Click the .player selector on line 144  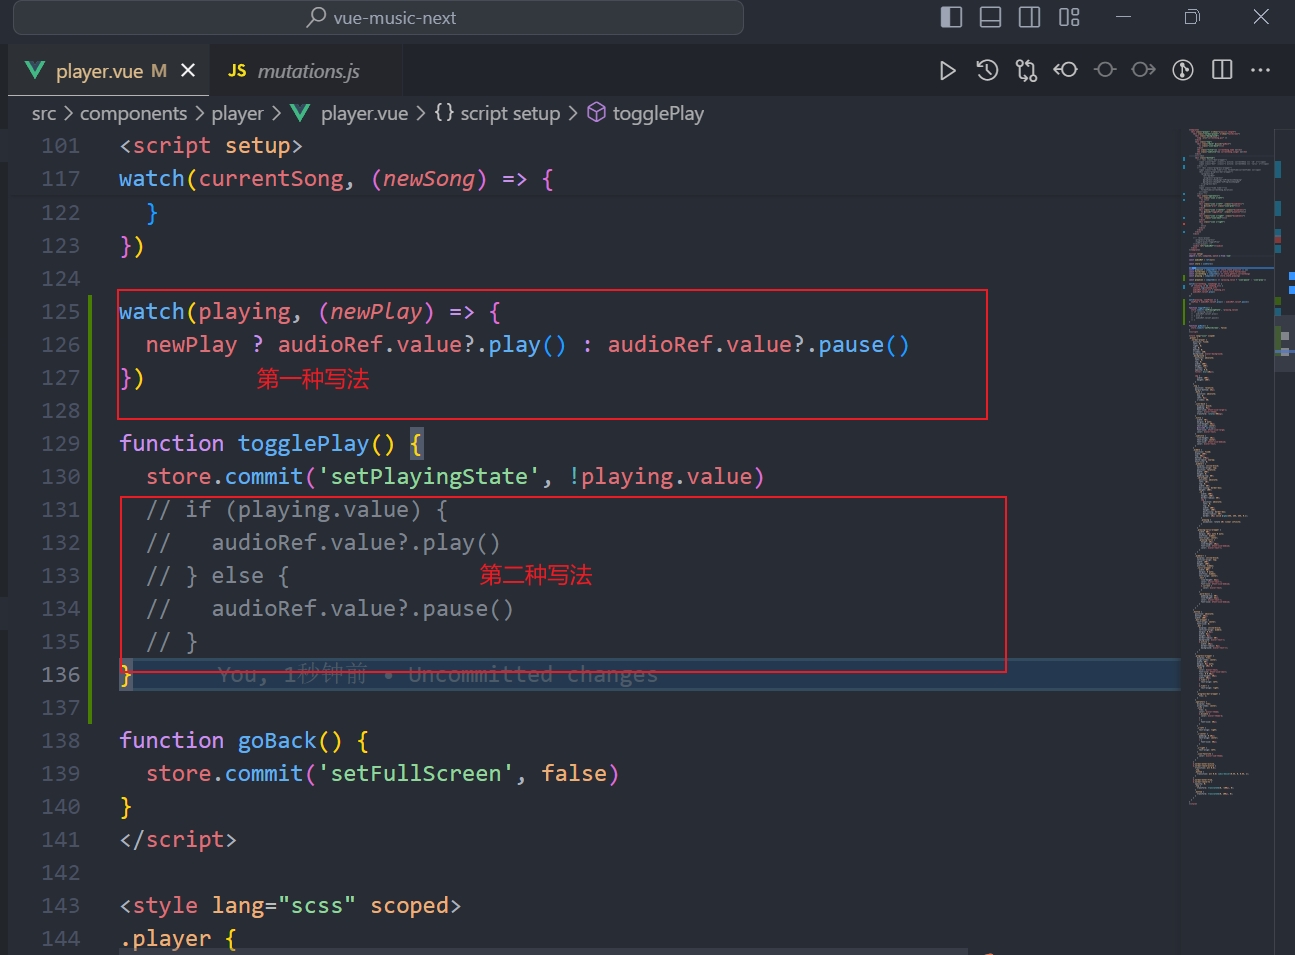pos(165,938)
